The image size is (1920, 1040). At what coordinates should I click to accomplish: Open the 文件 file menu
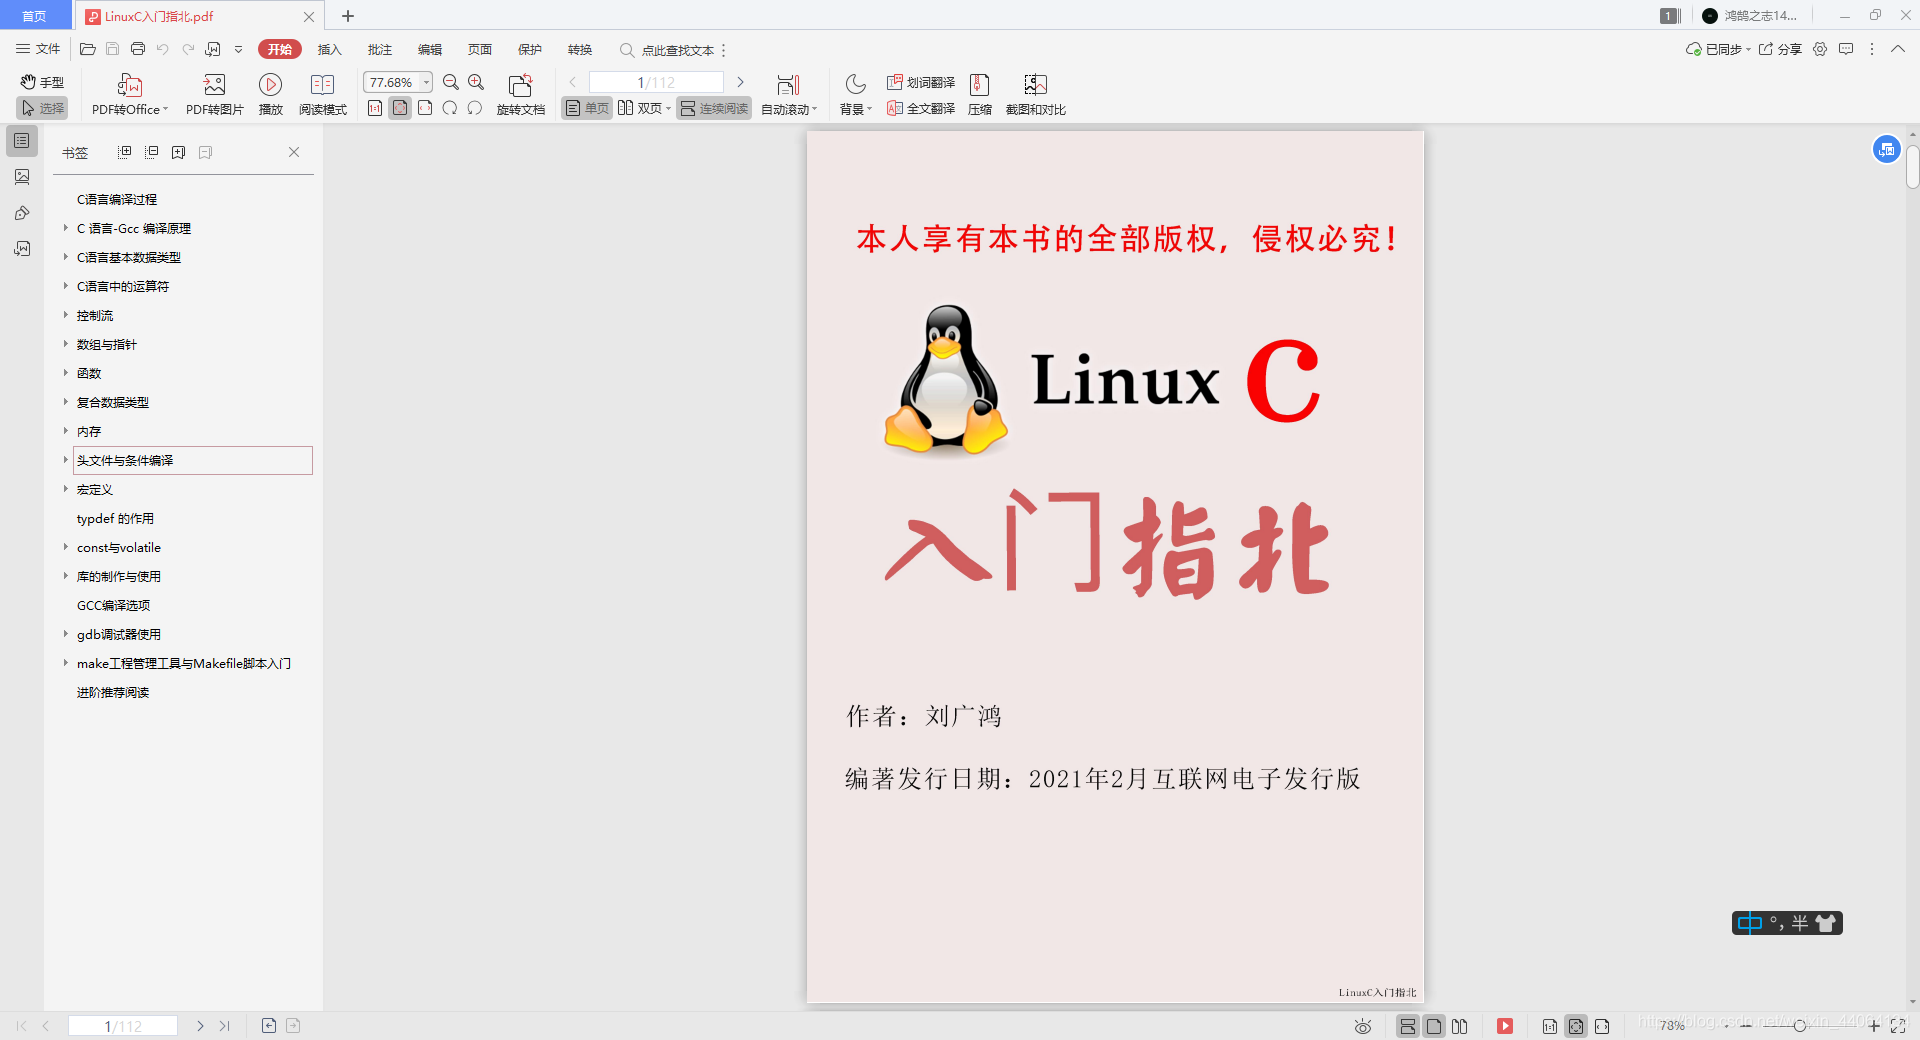(x=38, y=49)
